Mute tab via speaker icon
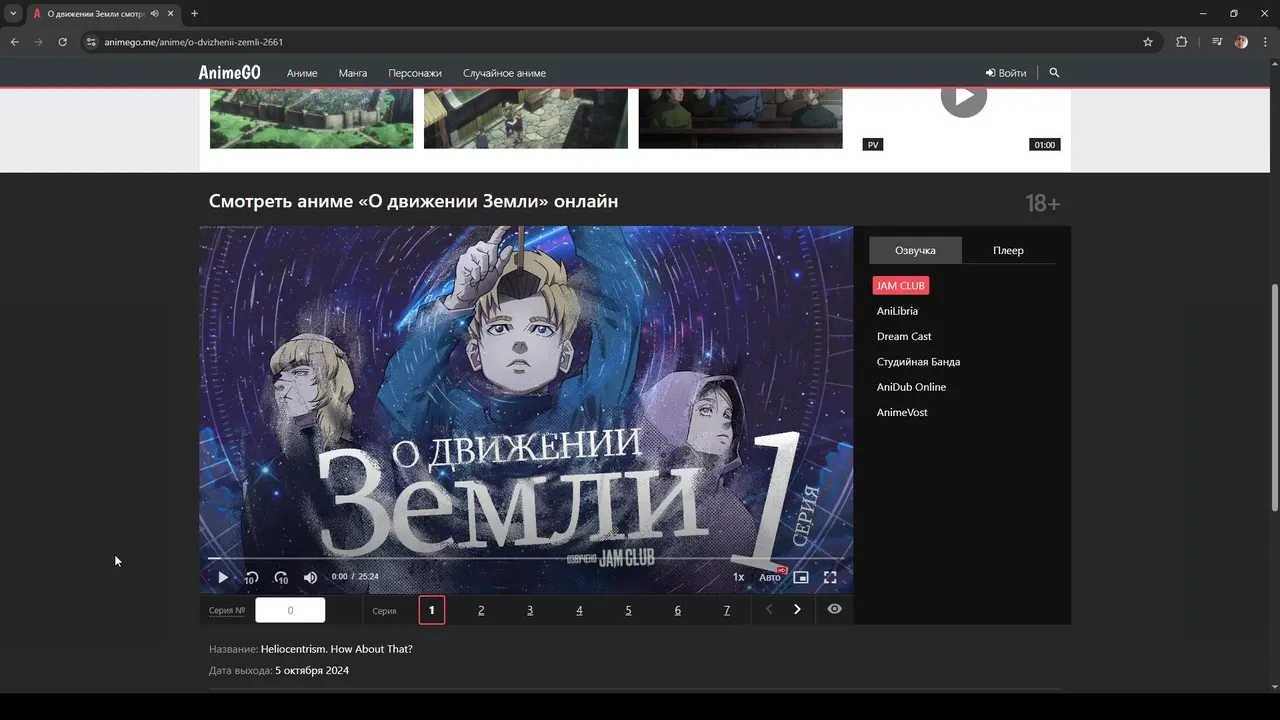 [x=154, y=13]
